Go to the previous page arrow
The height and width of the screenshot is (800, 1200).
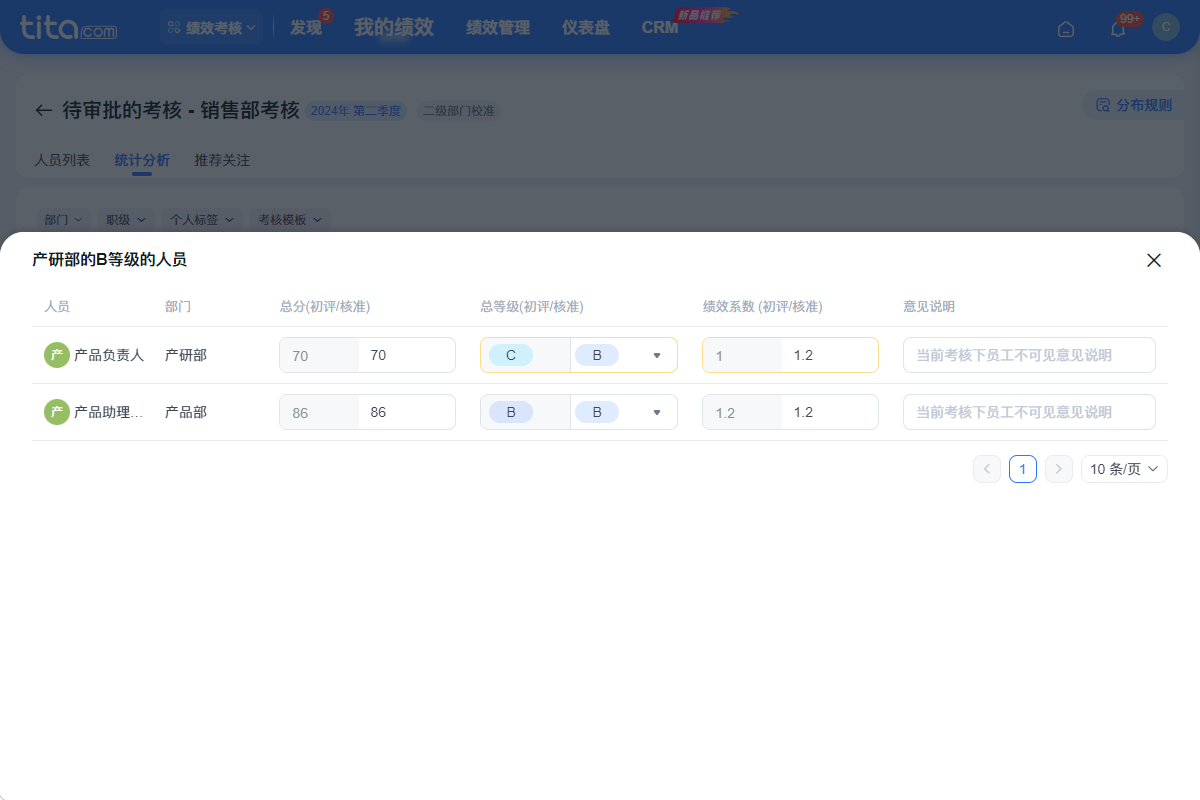987,469
